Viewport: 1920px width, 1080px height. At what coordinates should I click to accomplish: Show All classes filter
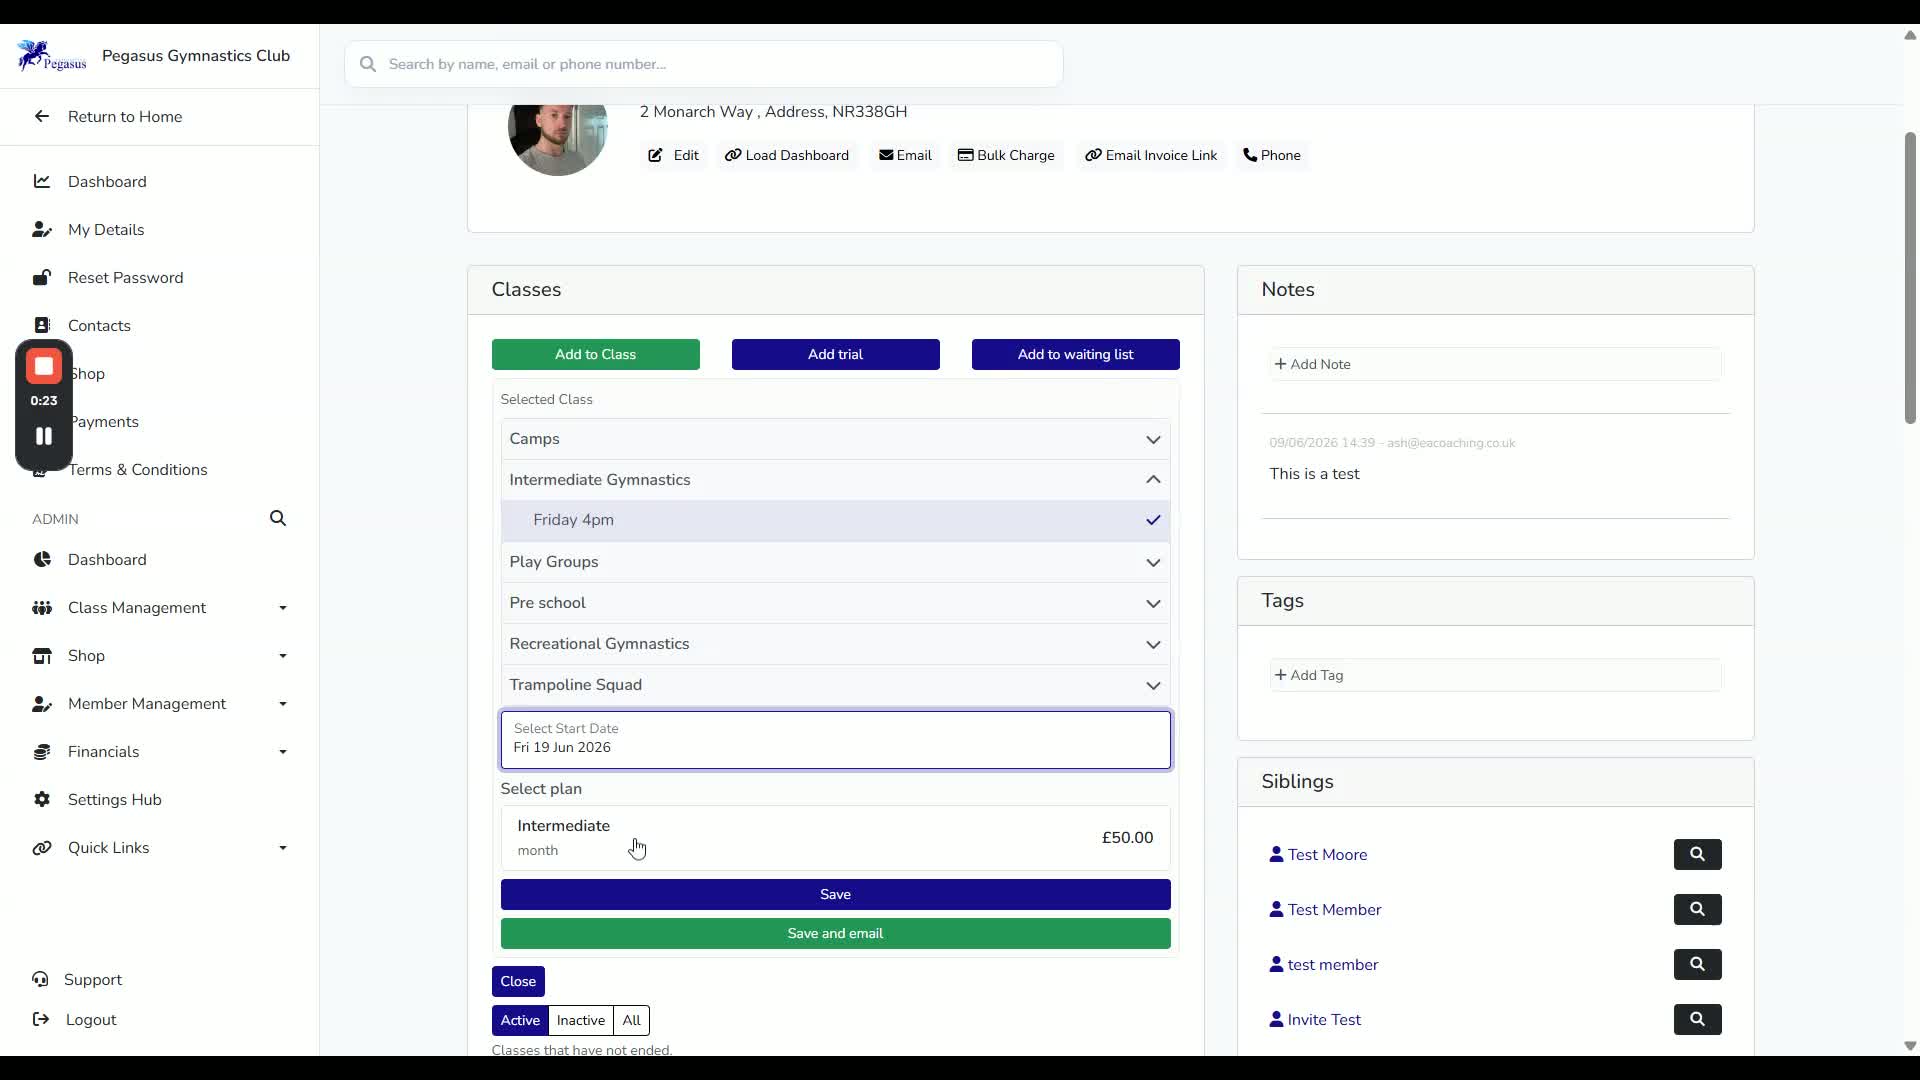(x=631, y=1020)
